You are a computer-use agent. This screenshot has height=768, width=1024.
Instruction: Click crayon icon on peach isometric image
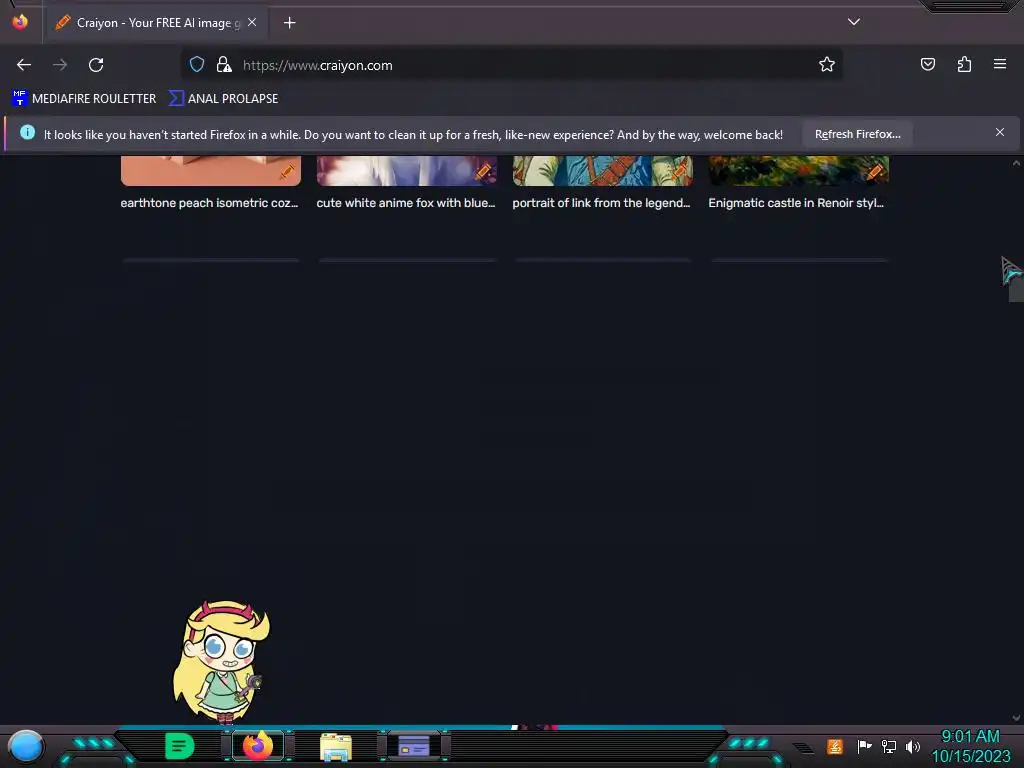coord(287,172)
